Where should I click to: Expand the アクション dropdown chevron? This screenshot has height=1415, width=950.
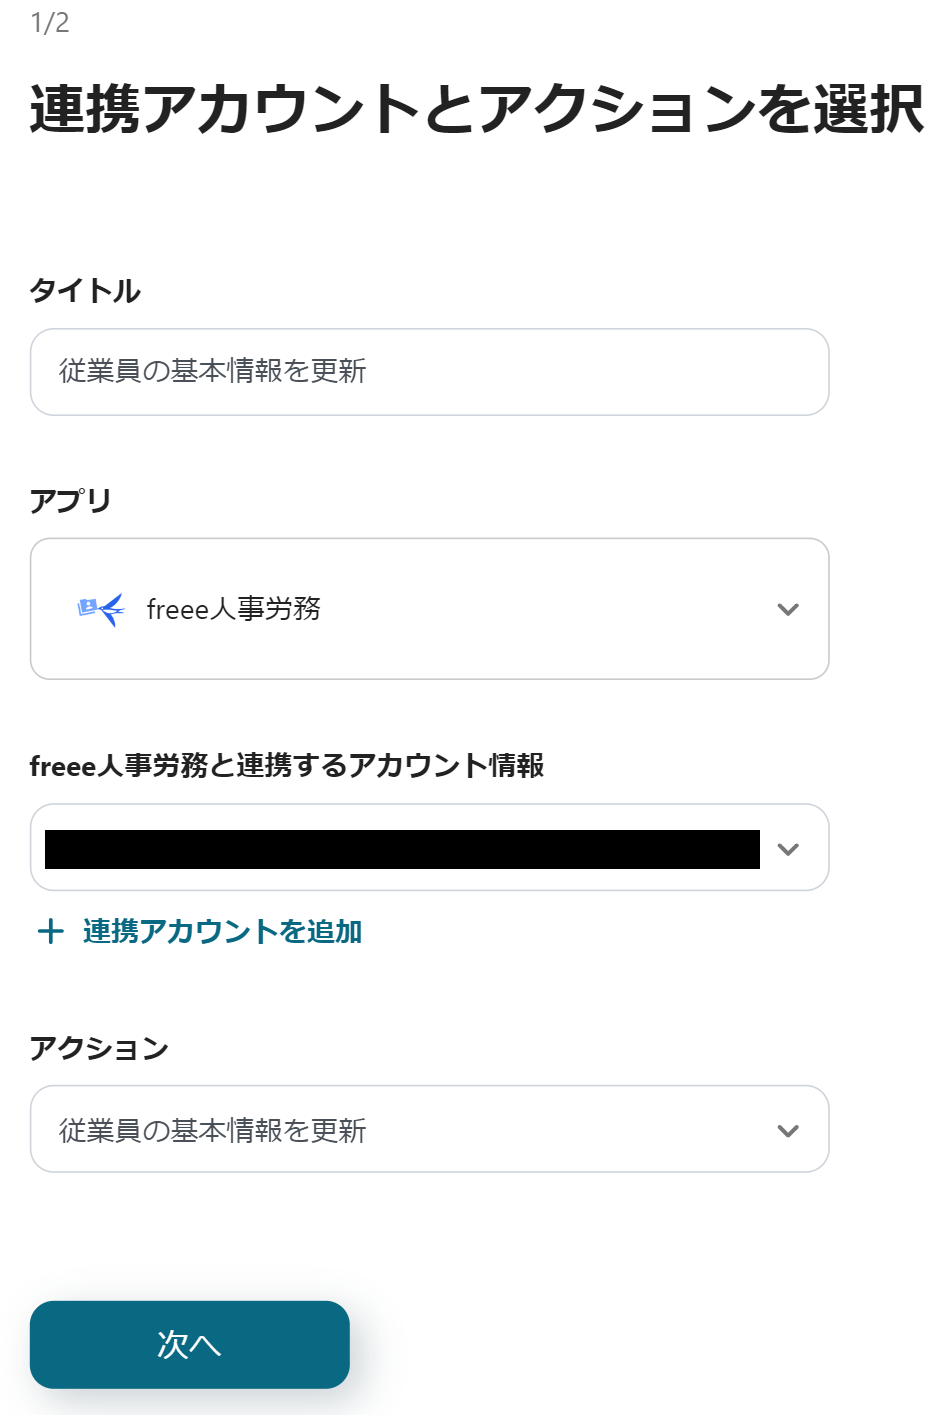click(788, 1131)
